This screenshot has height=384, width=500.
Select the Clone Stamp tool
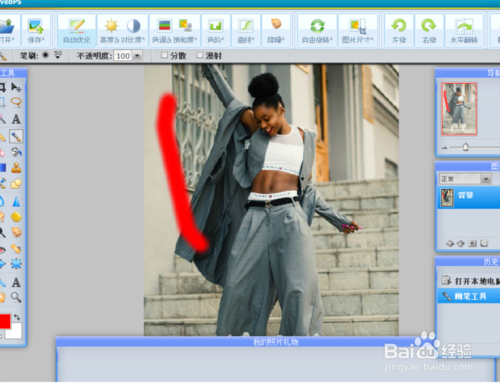point(16,168)
